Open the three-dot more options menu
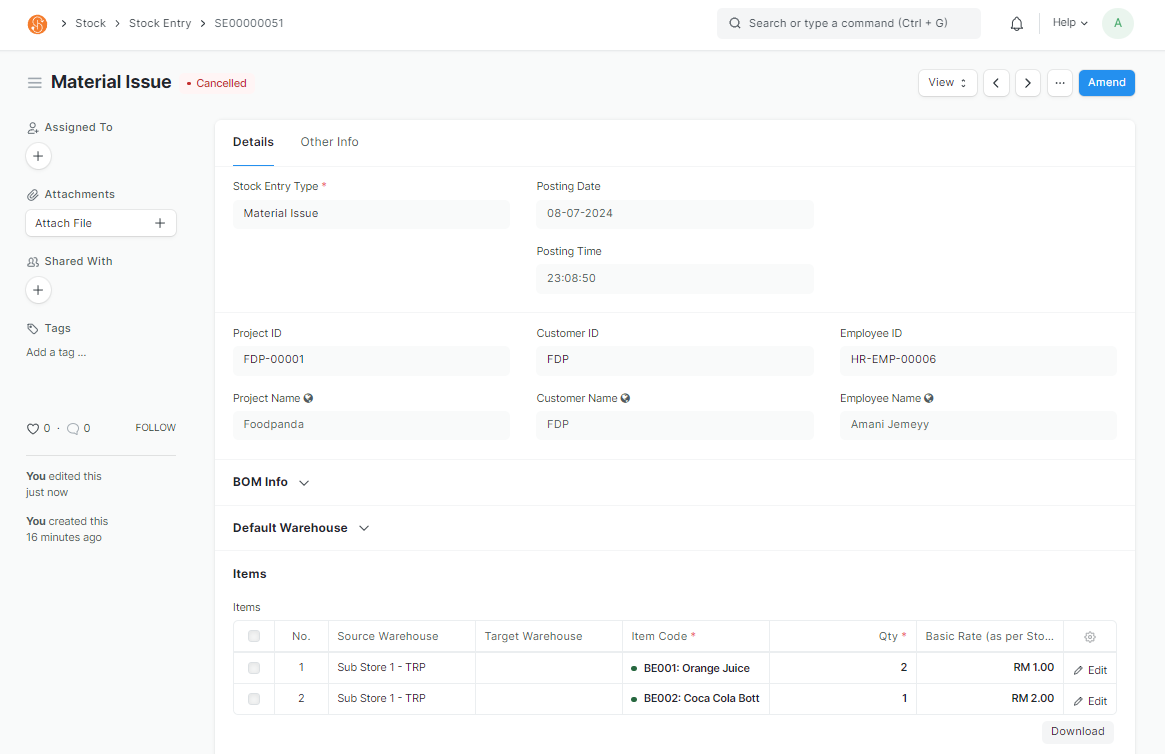 click(1059, 83)
